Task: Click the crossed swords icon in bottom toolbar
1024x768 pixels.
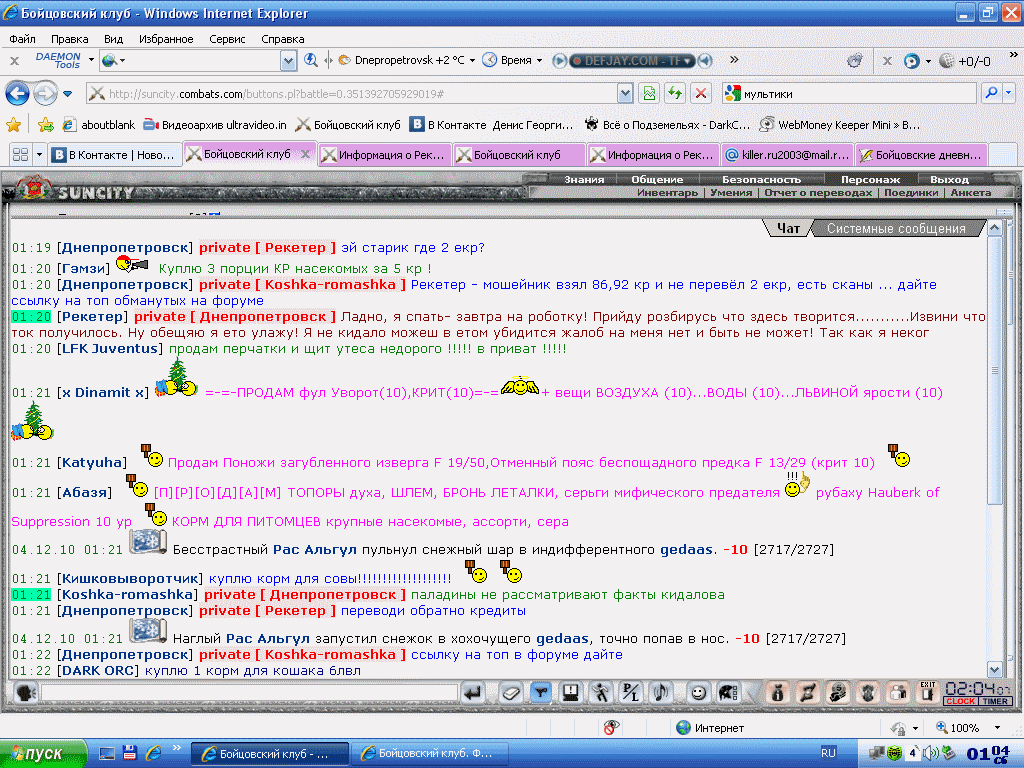Action: [807, 692]
